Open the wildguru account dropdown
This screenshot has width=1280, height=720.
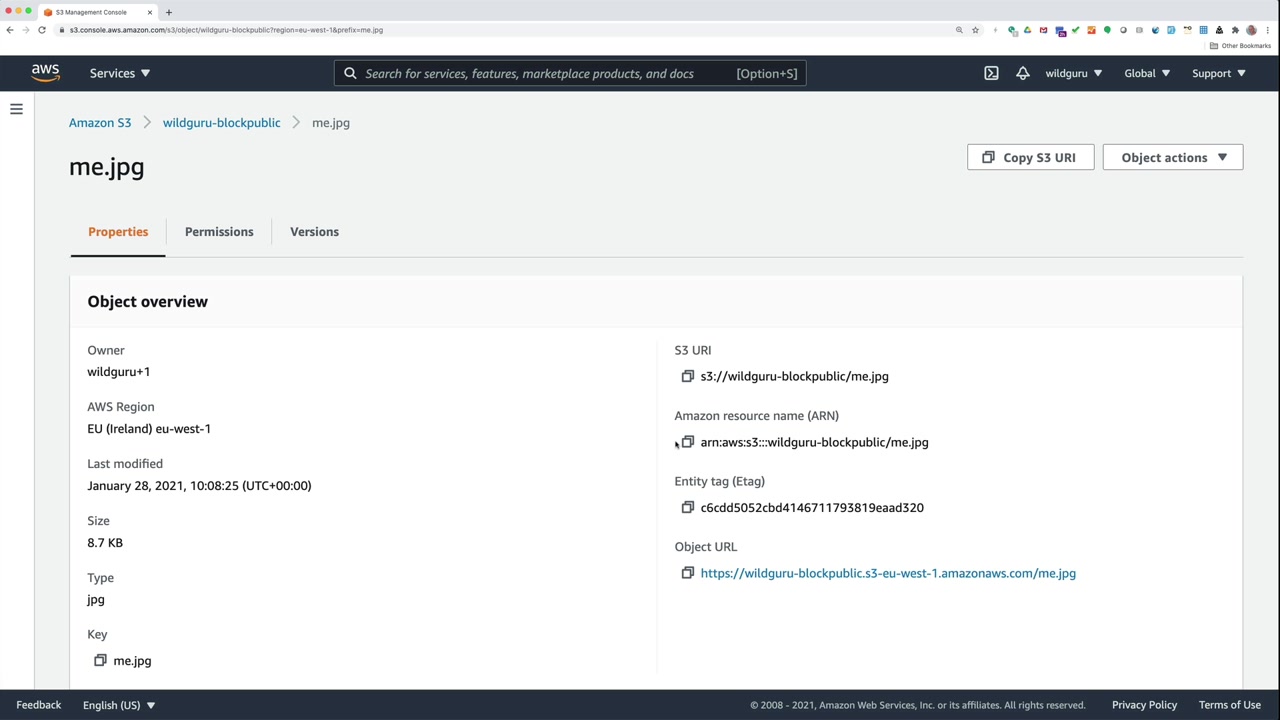tap(1073, 73)
